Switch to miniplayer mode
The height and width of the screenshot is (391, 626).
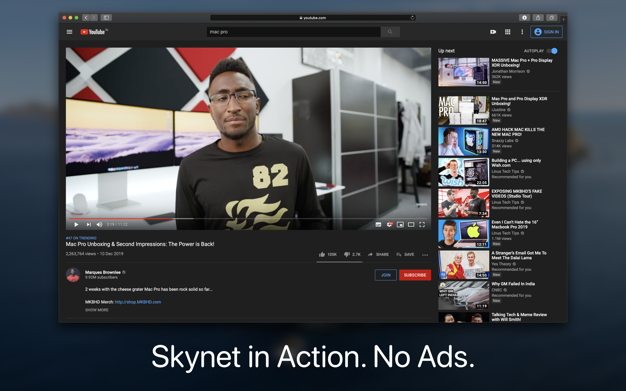(400, 224)
